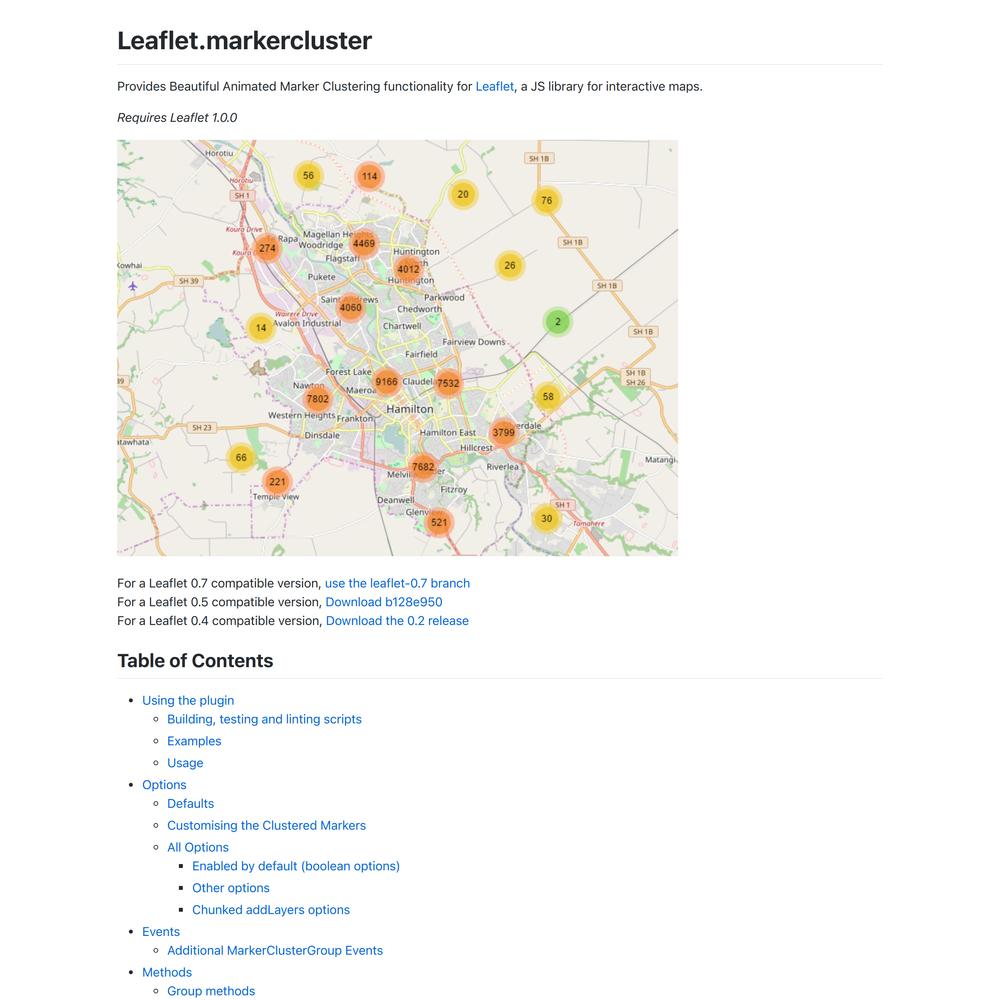The image size is (1000, 1000).
Task: Go to Other options section
Action: pyautogui.click(x=231, y=888)
